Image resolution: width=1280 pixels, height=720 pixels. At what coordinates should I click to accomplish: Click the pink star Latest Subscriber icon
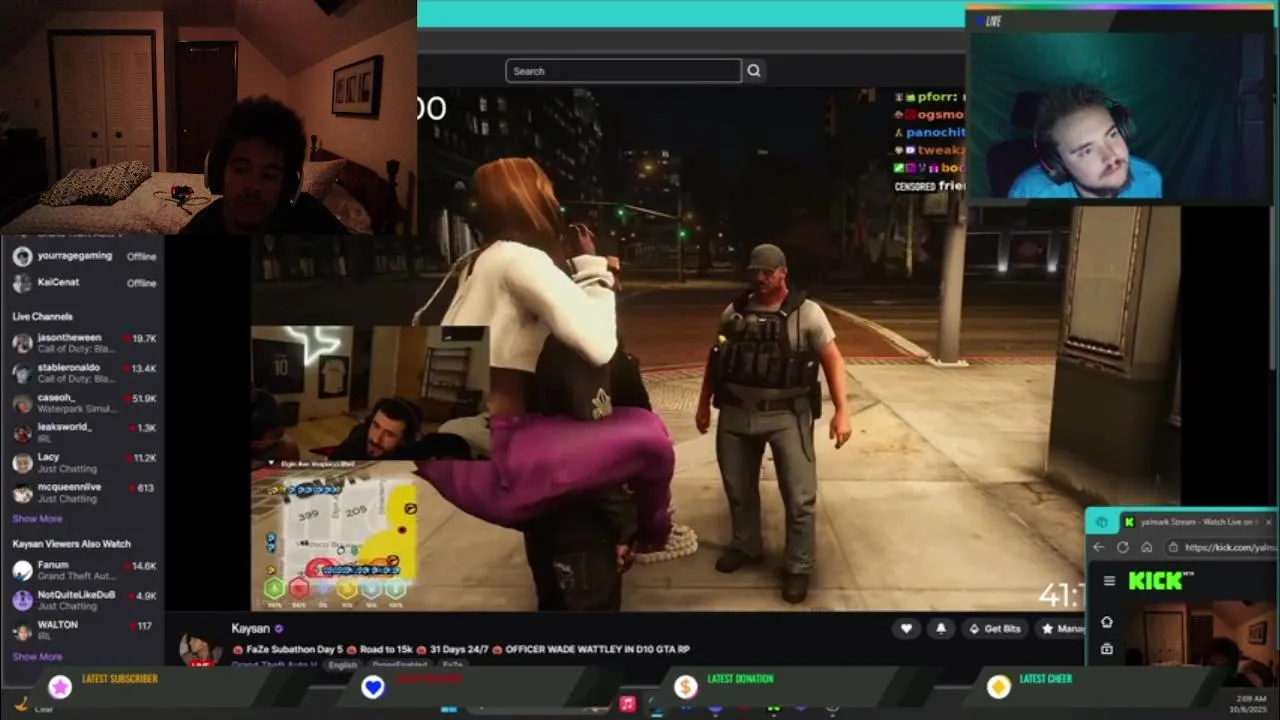click(60, 687)
